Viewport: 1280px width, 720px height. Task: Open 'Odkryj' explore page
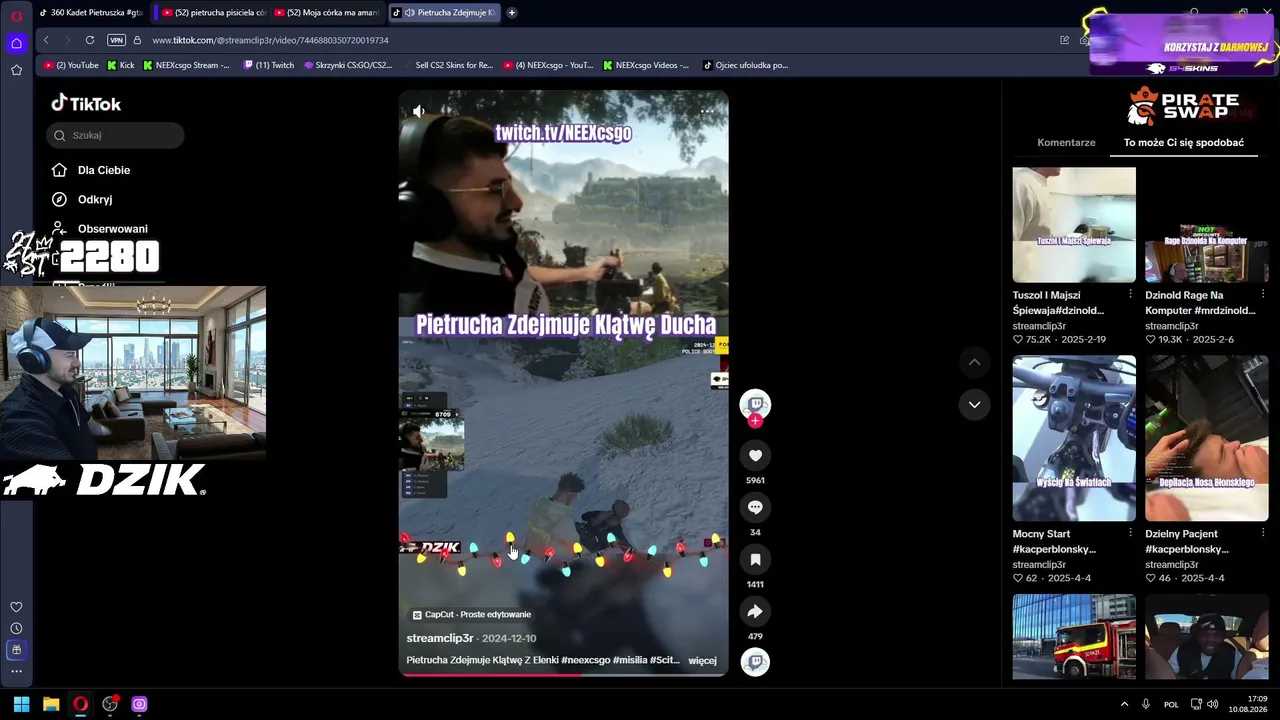(x=82, y=199)
